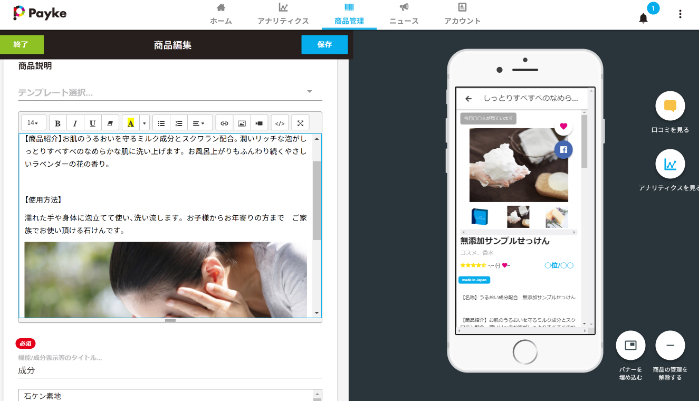This screenshot has width=699, height=401.
Task: Toggle fullscreen mode for the editor
Action: pyautogui.click(x=300, y=123)
